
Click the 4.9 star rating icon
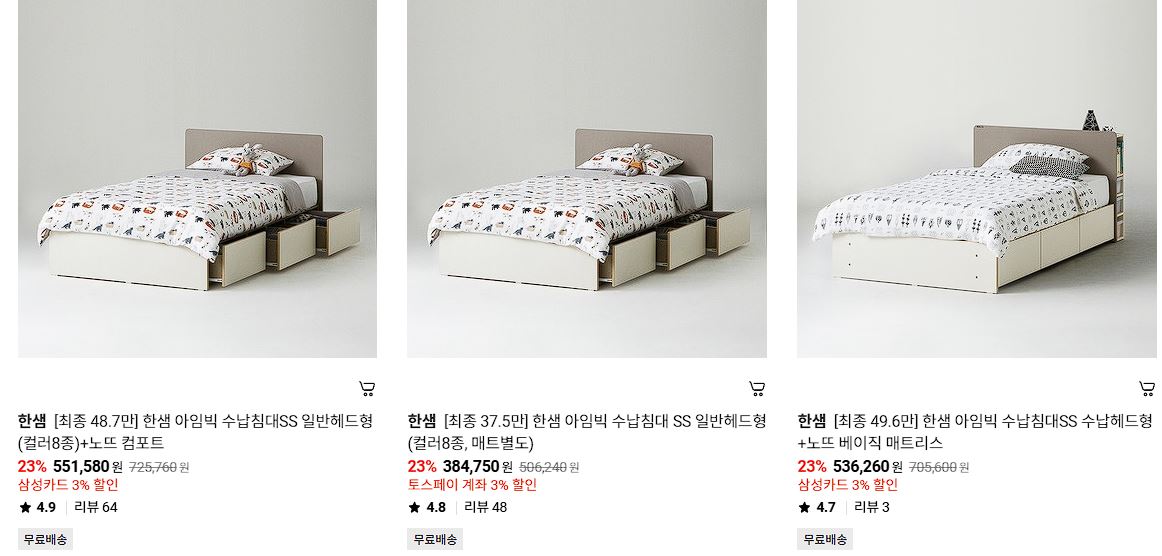point(25,508)
